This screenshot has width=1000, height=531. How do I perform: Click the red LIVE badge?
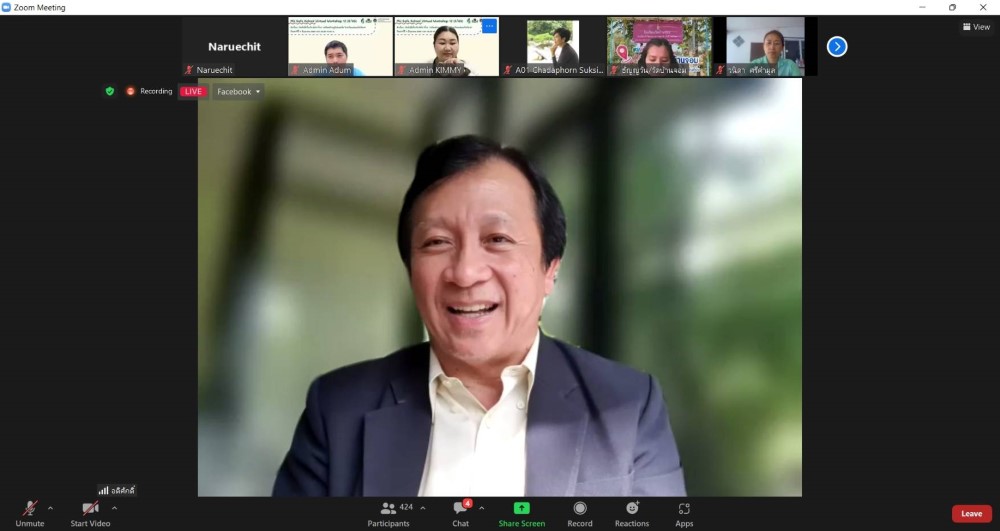[x=193, y=91]
